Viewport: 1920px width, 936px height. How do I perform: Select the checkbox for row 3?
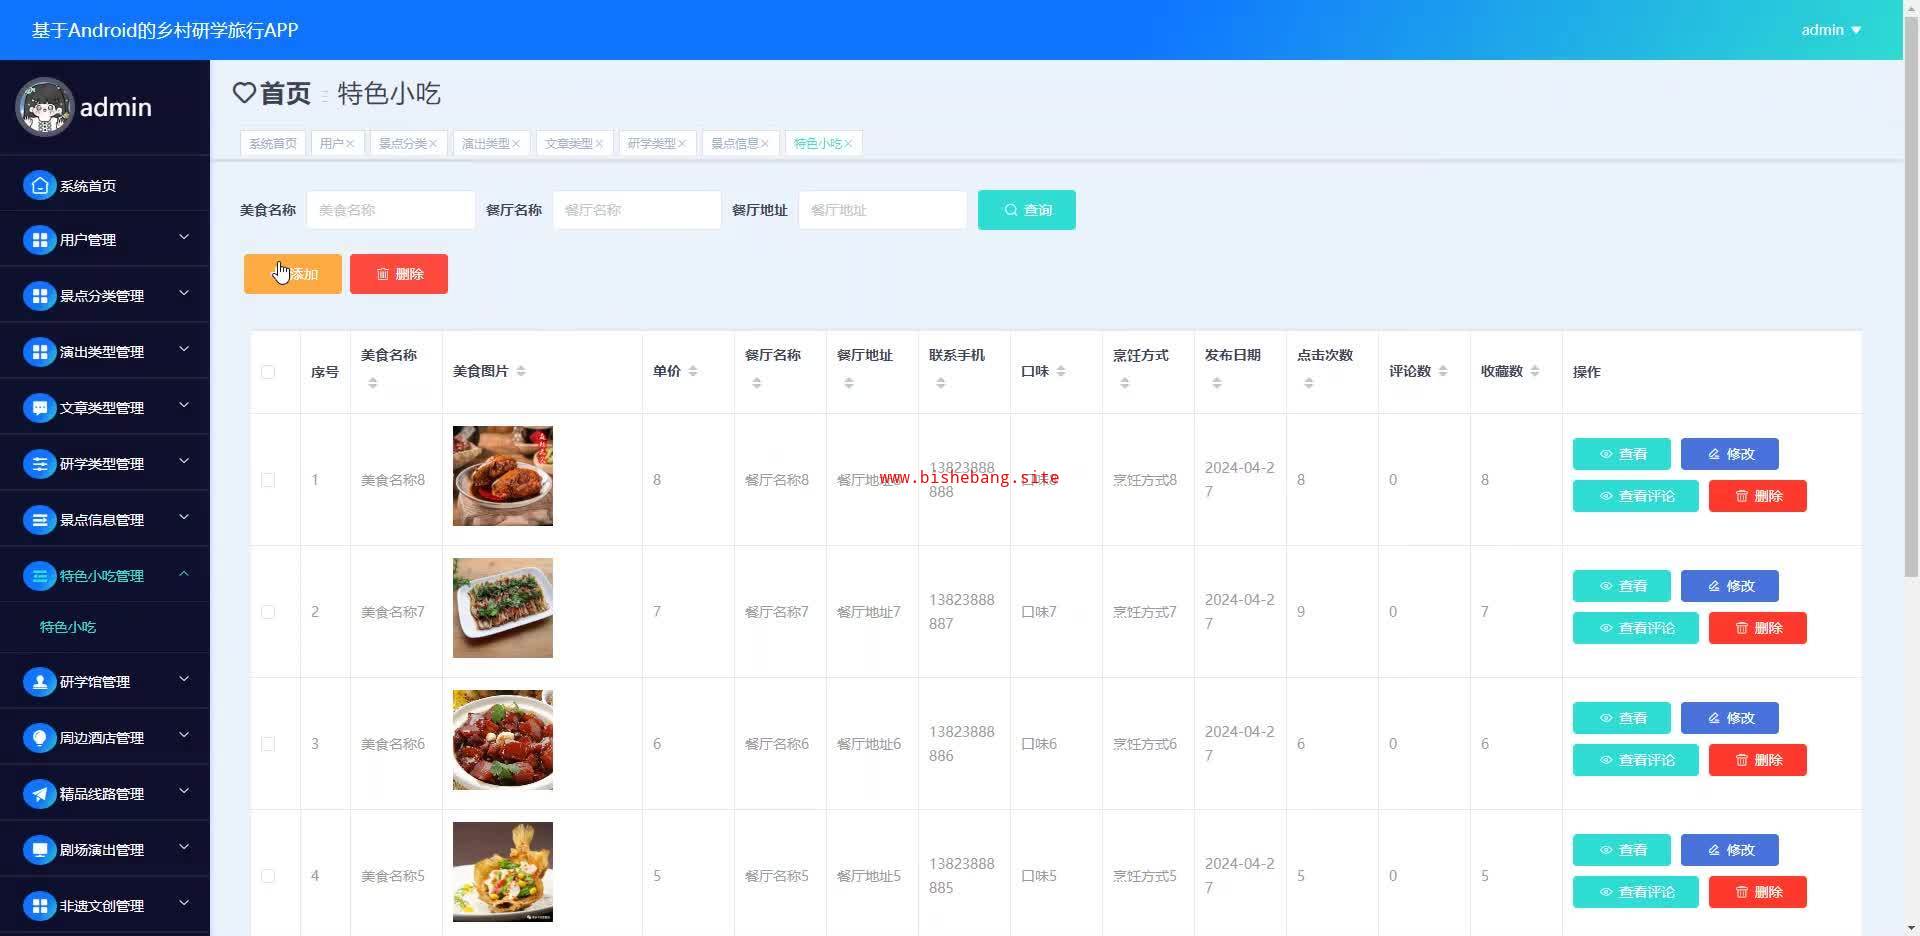click(268, 744)
